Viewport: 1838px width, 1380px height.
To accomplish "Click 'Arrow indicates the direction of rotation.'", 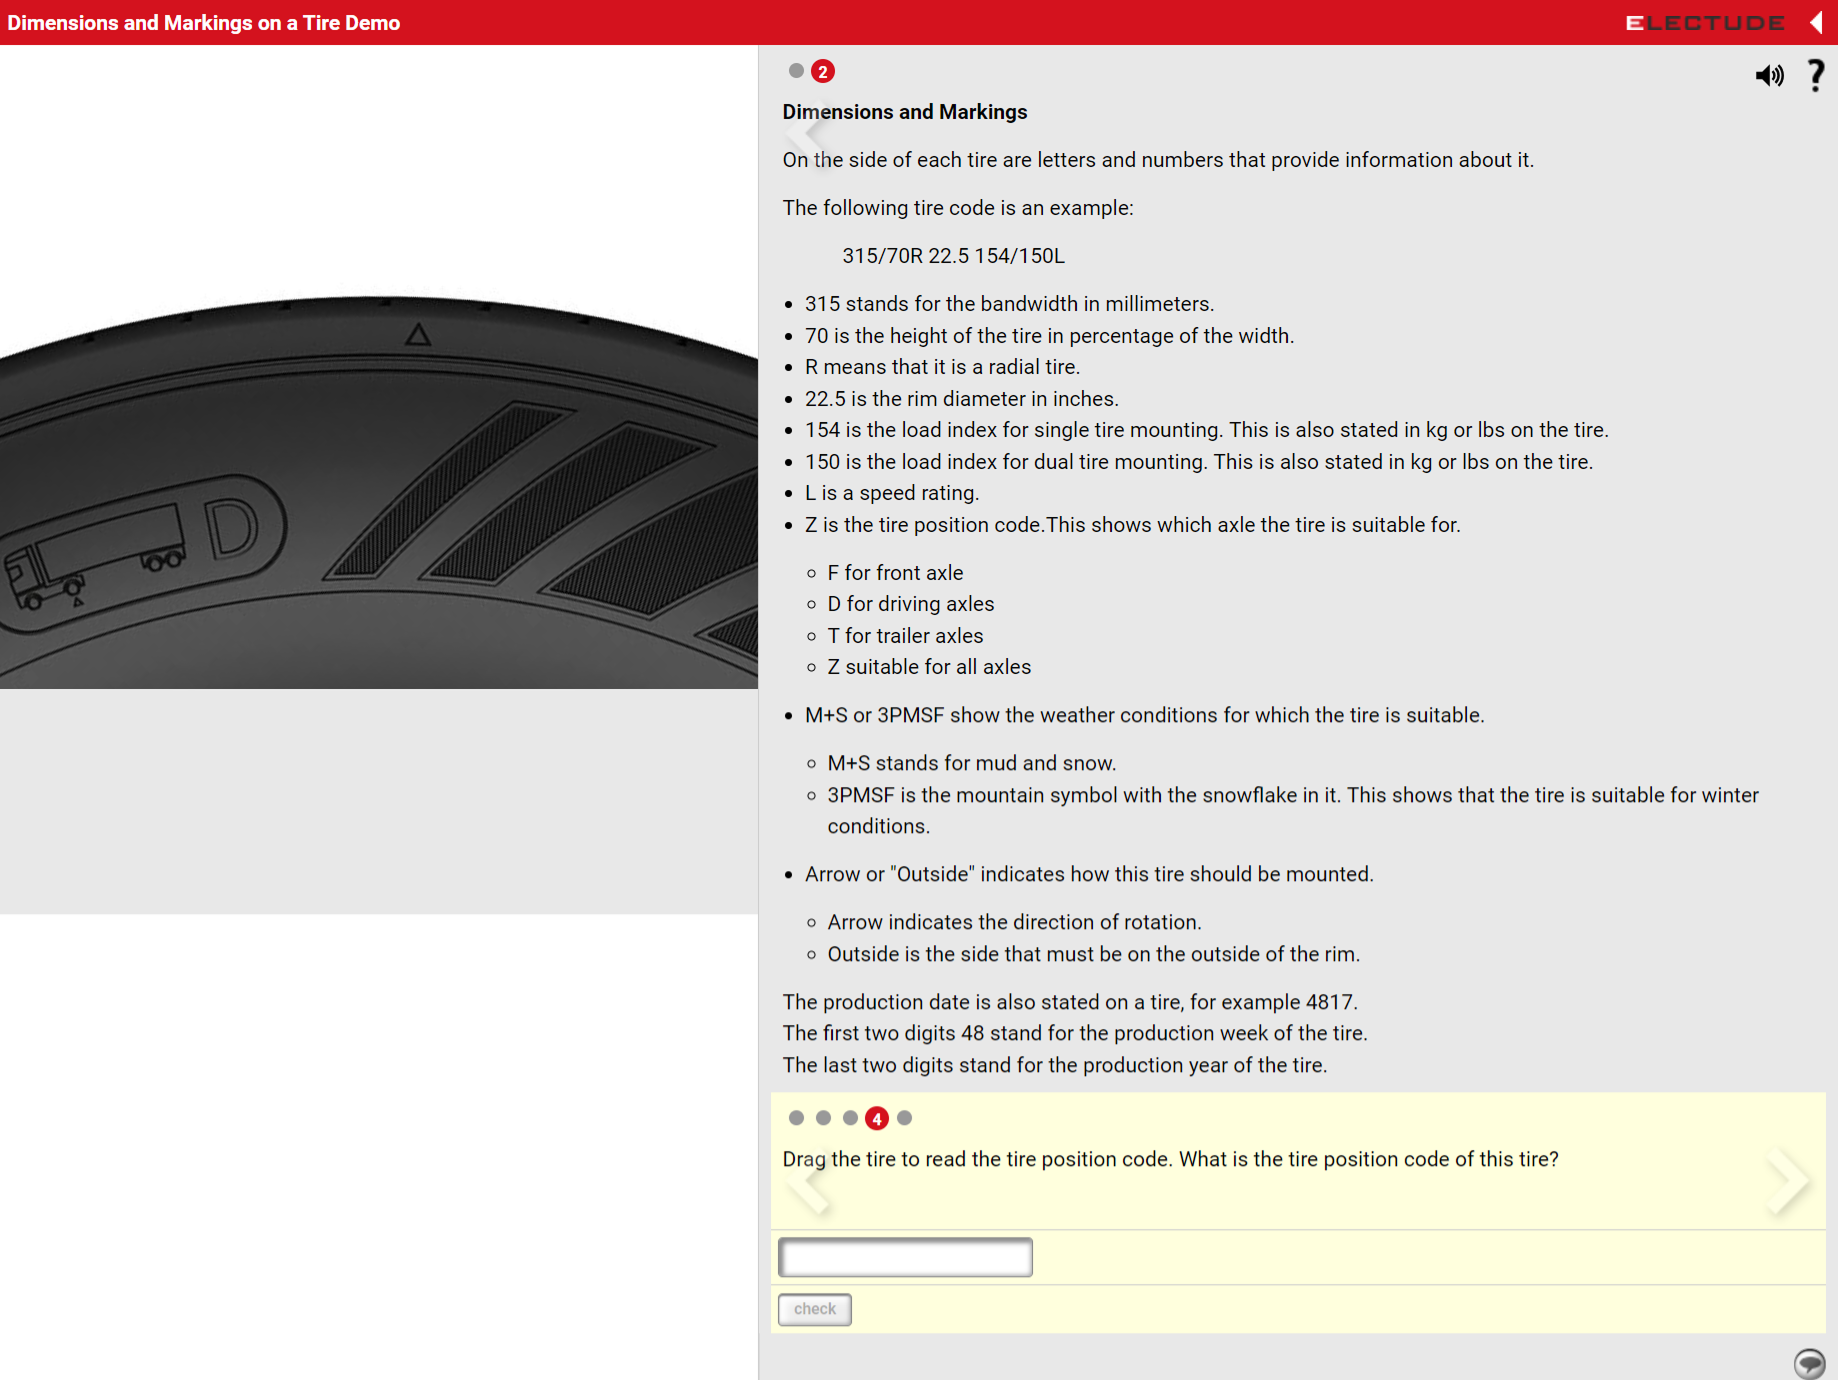I will [x=1014, y=922].
